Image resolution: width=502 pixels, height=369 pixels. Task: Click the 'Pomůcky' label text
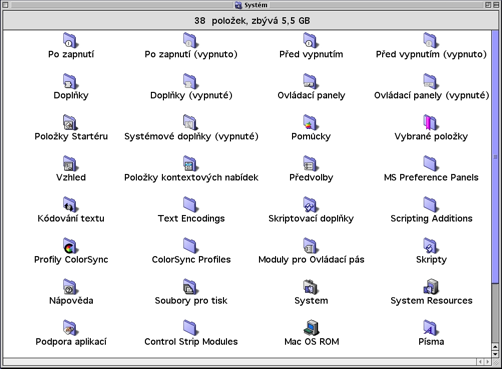[311, 136]
